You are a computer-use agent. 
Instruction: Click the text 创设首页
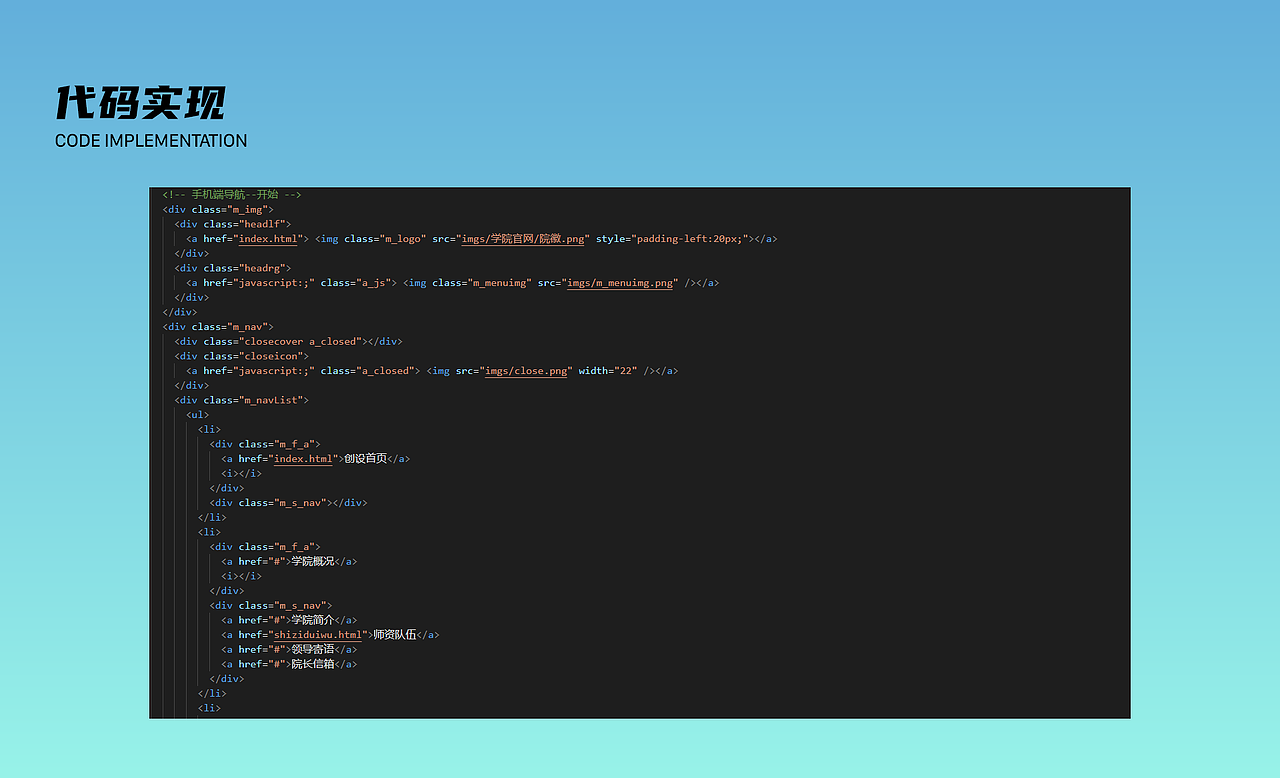pyautogui.click(x=365, y=459)
